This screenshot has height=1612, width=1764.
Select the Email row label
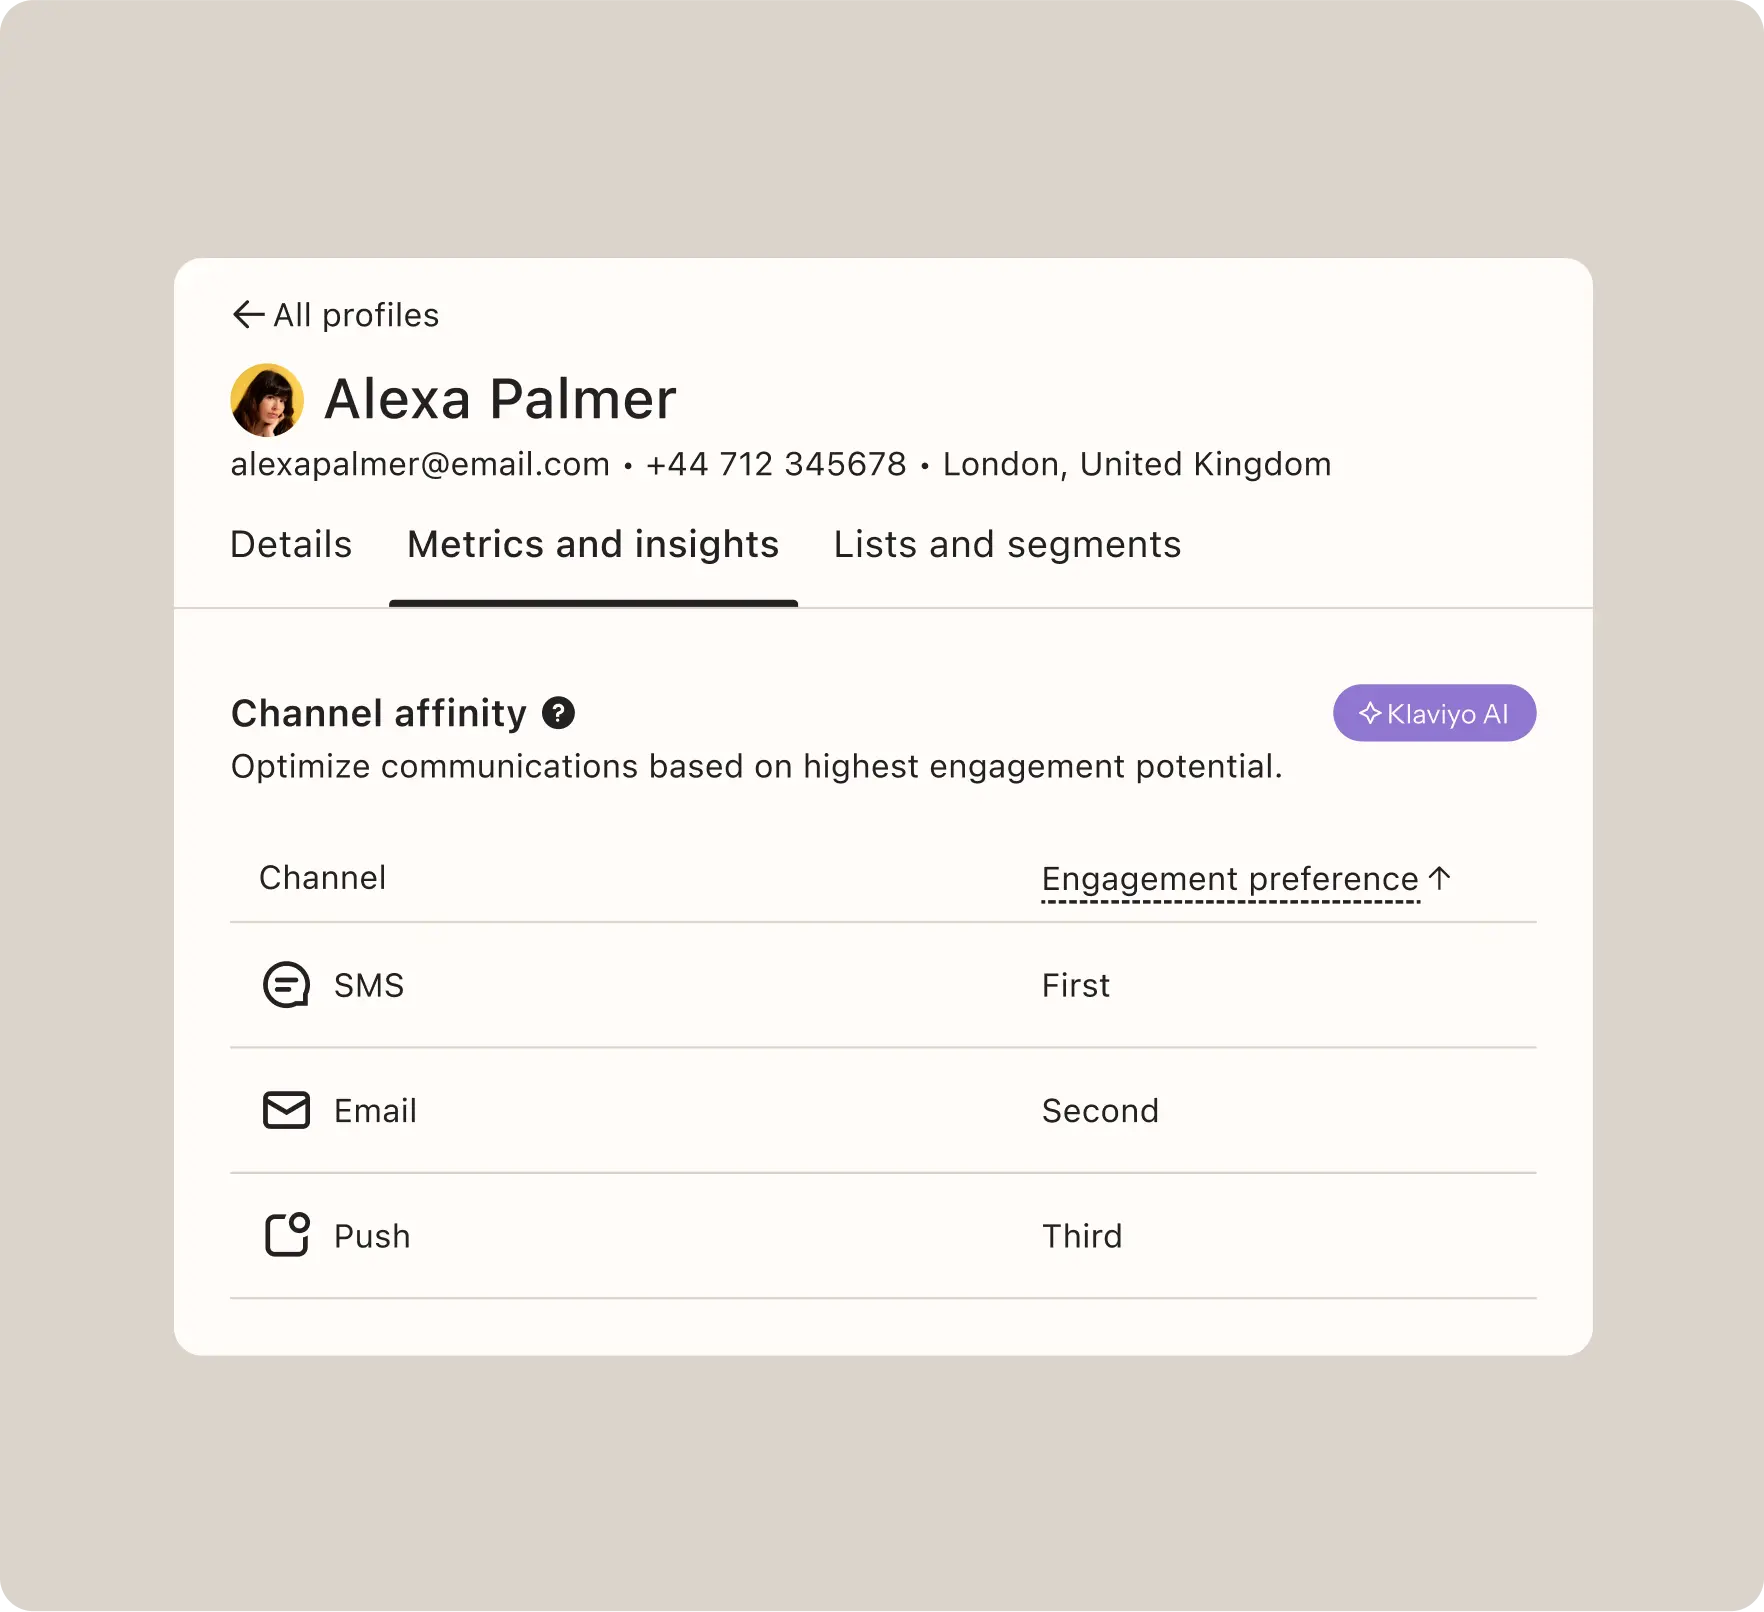tap(375, 1110)
